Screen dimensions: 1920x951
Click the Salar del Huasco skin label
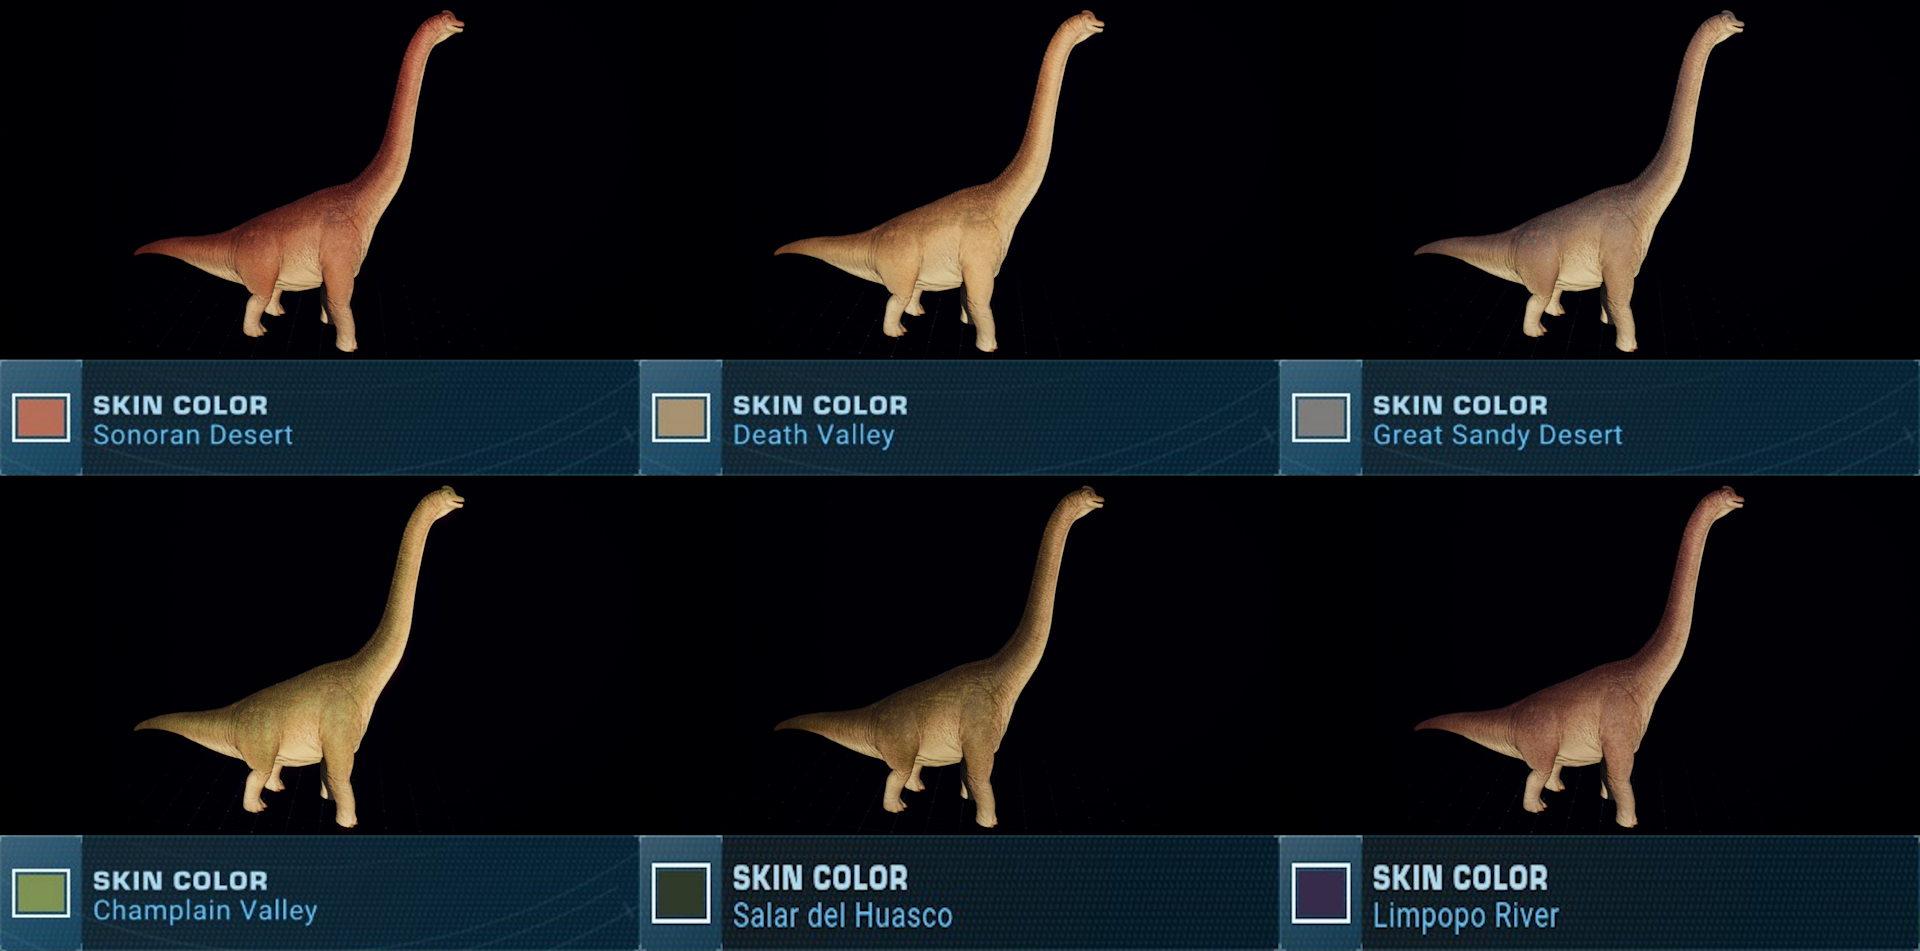tap(842, 915)
